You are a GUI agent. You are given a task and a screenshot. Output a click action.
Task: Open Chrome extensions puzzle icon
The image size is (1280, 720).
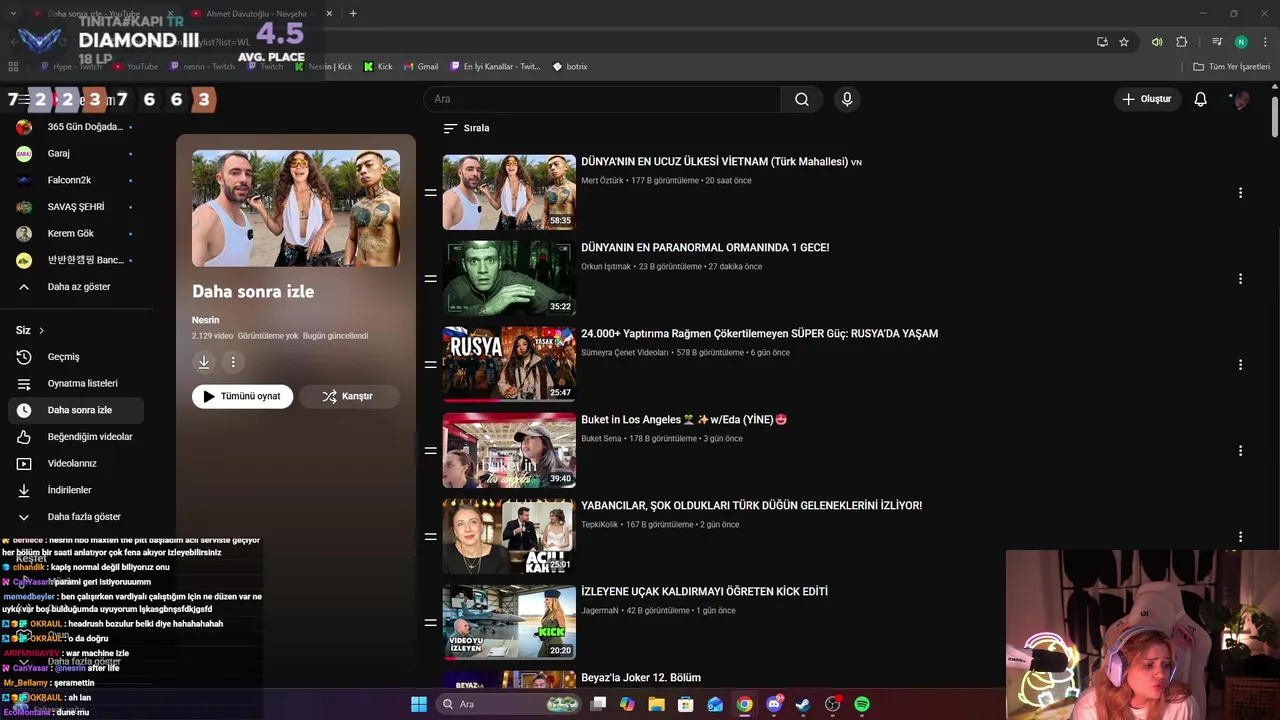click(x=1182, y=42)
